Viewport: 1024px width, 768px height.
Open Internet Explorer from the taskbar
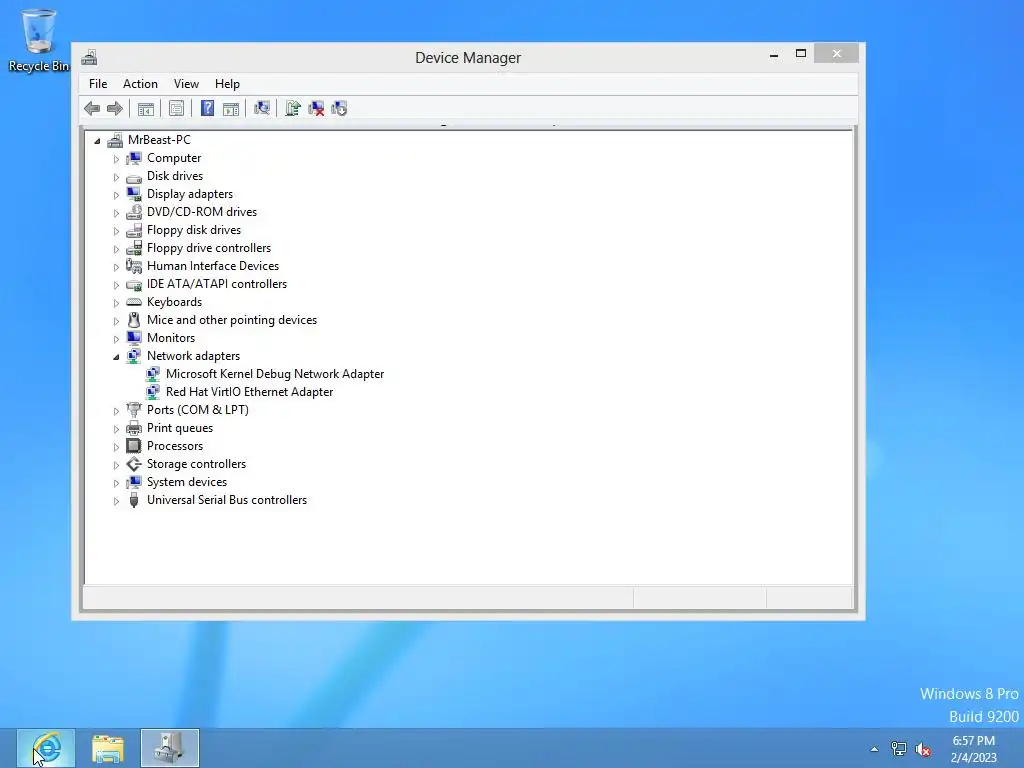pyautogui.click(x=46, y=748)
